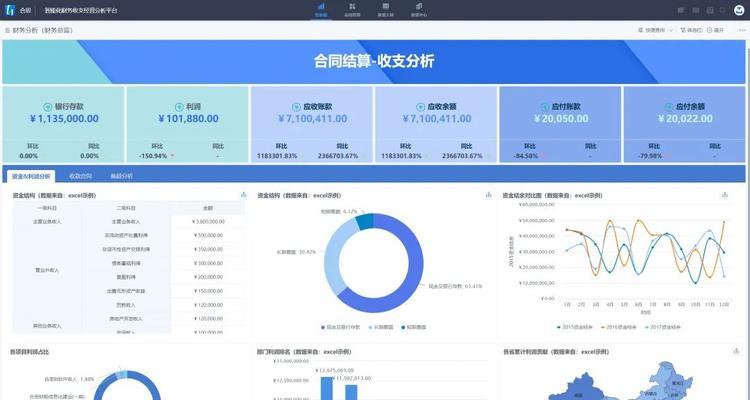Click the ¥200,000.00 cell in the table
The height and width of the screenshot is (400, 750).
209,277
